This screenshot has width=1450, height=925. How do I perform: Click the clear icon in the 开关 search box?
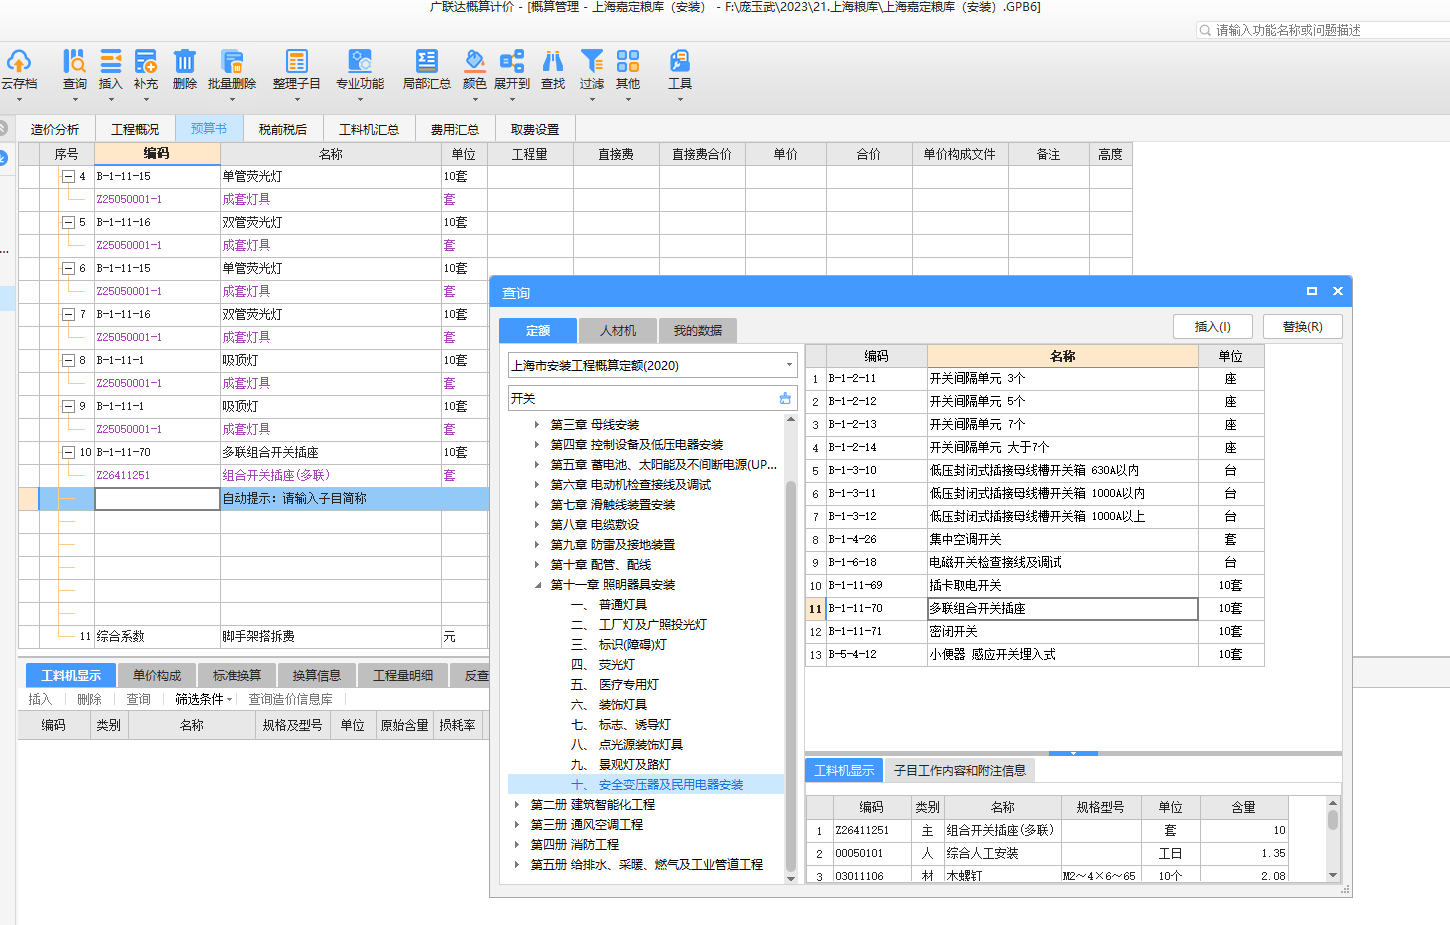[x=785, y=398]
